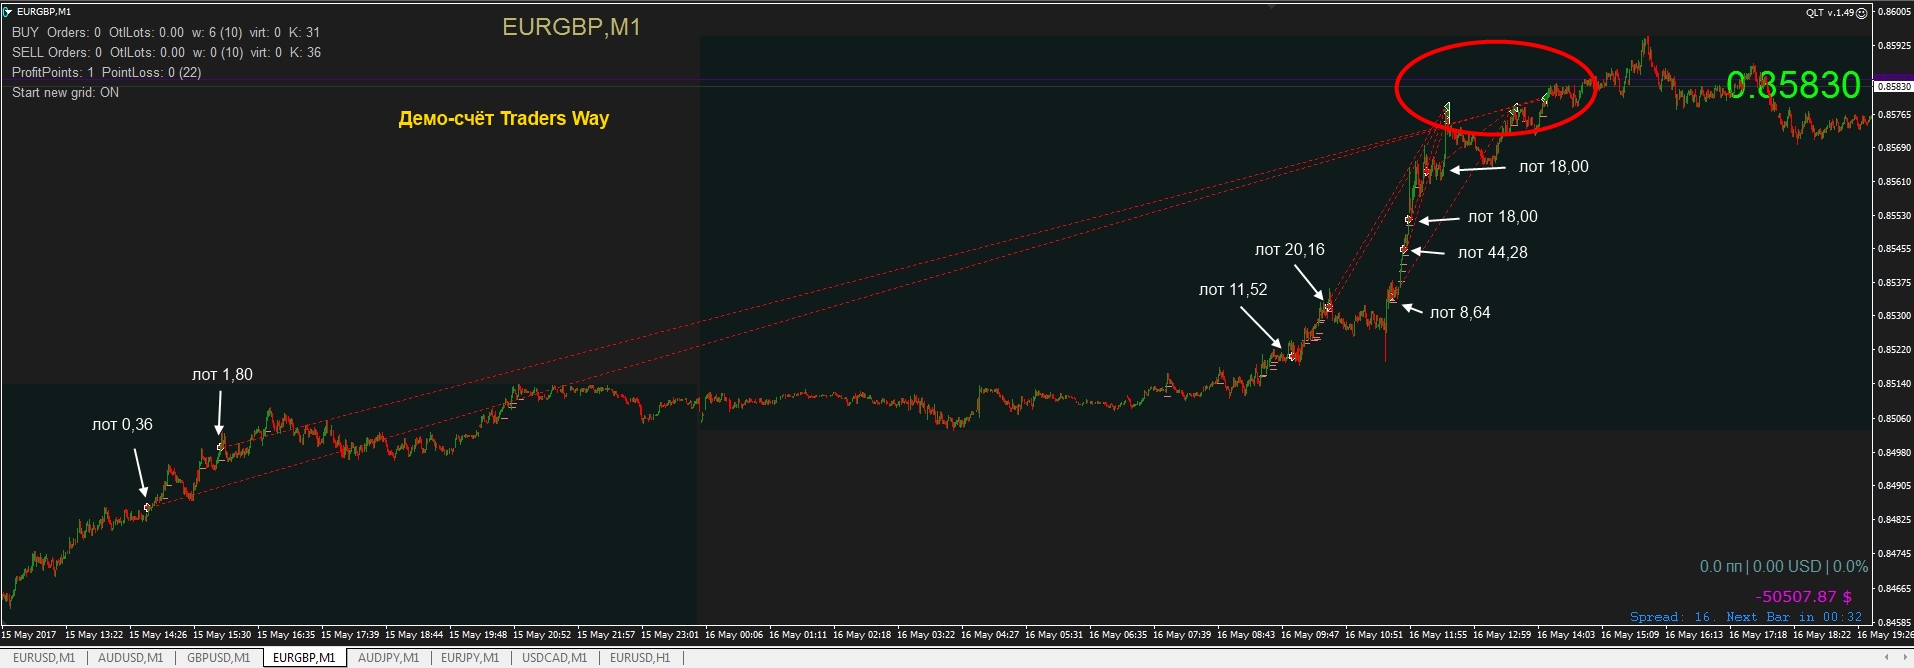1914x668 pixels.
Task: Click the QLT v.1.49 expert name label
Action: tap(1829, 13)
